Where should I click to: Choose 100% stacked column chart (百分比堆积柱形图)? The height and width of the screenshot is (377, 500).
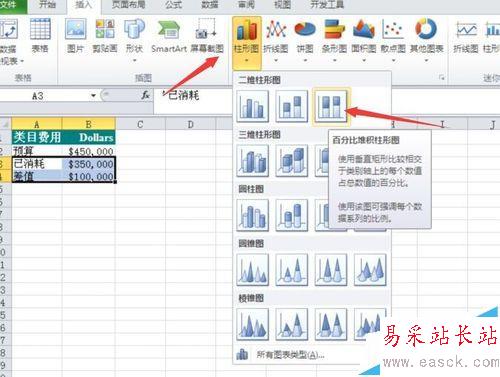331,106
